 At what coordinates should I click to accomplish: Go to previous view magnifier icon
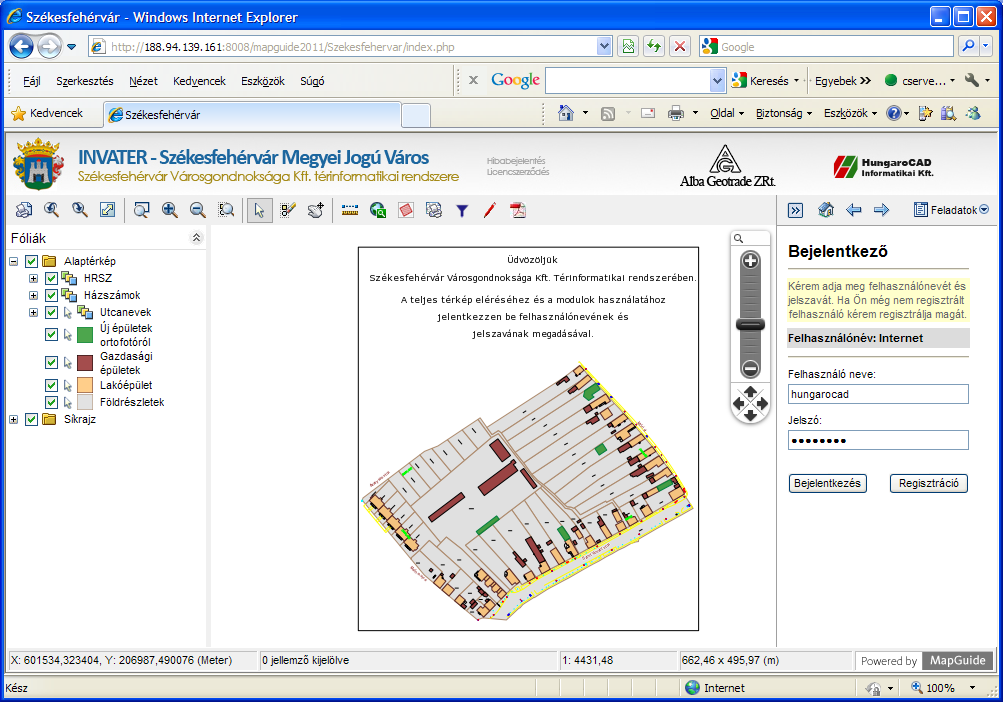pyautogui.click(x=52, y=210)
